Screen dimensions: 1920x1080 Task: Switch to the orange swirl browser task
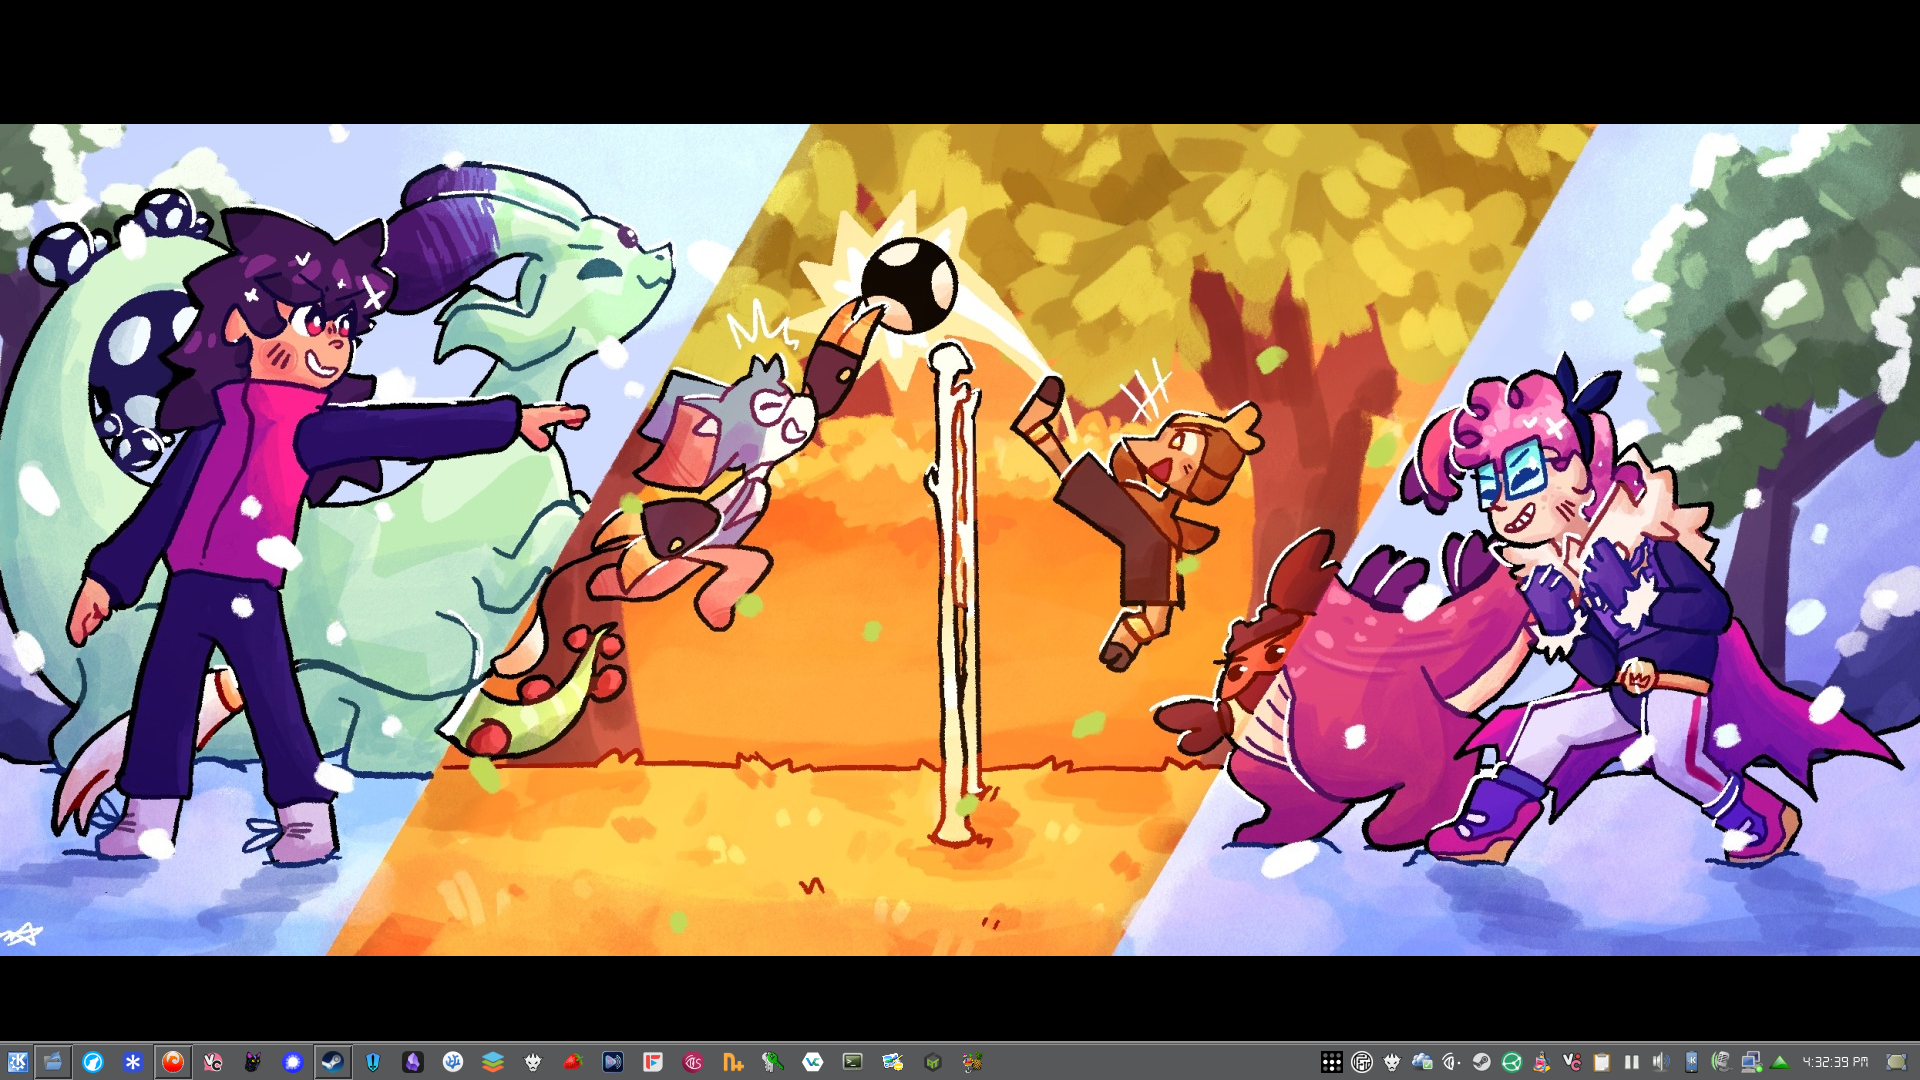tap(173, 1062)
